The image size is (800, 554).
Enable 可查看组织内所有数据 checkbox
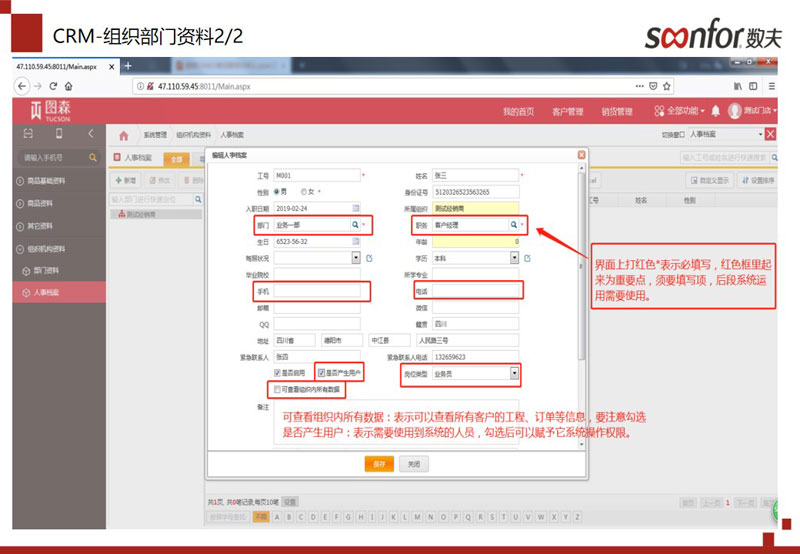pos(277,388)
